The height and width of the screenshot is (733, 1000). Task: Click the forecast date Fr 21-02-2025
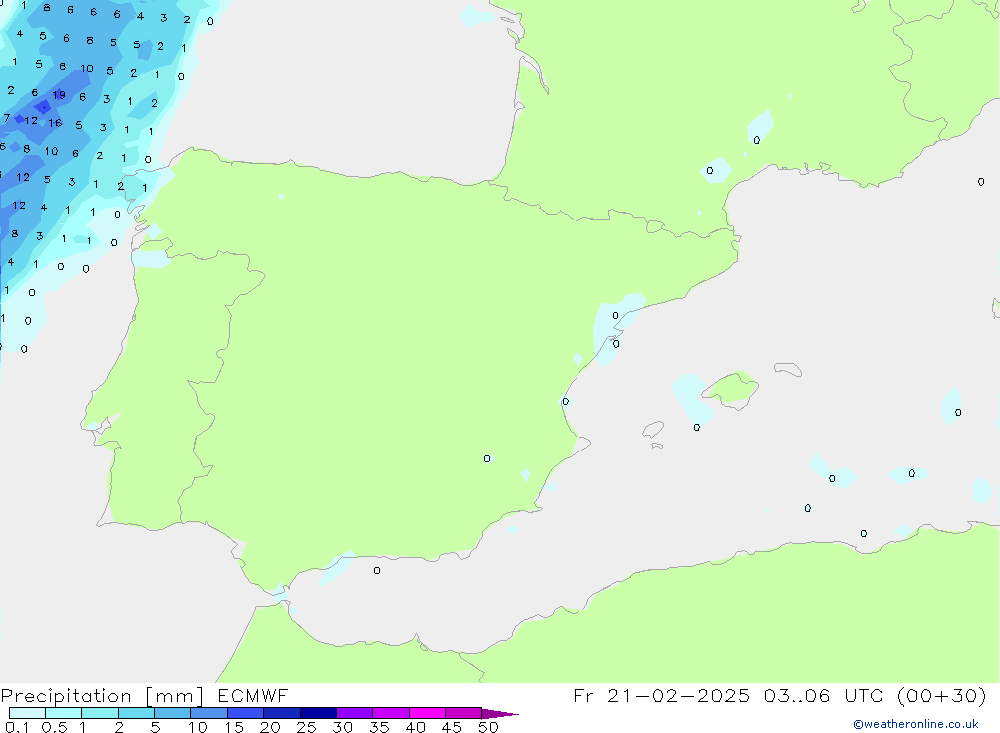point(662,696)
